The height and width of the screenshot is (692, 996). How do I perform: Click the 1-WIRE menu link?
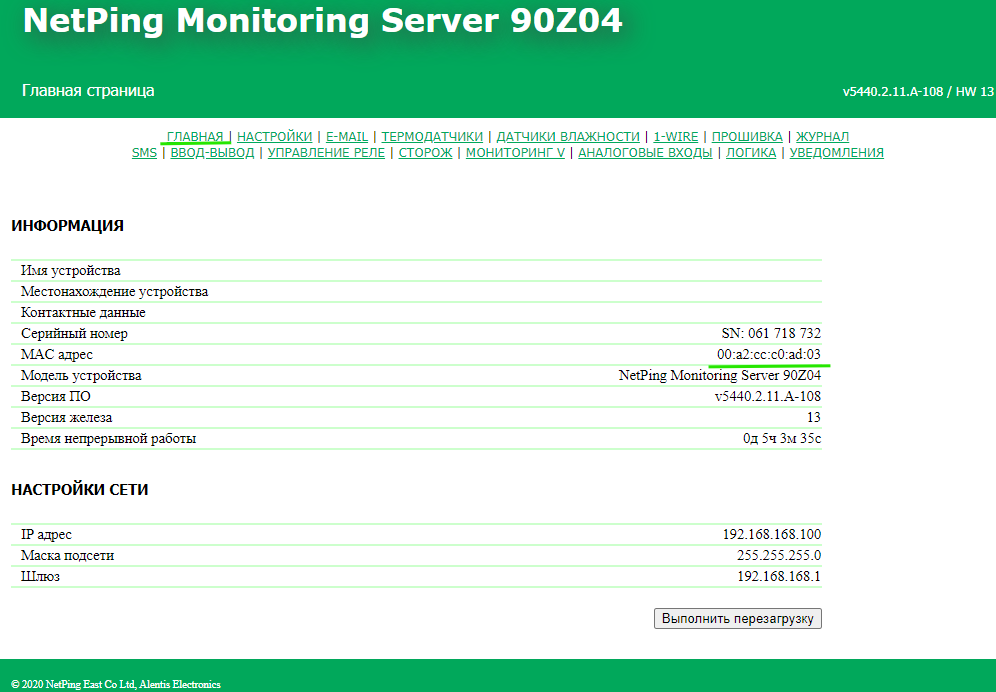pyautogui.click(x=676, y=137)
